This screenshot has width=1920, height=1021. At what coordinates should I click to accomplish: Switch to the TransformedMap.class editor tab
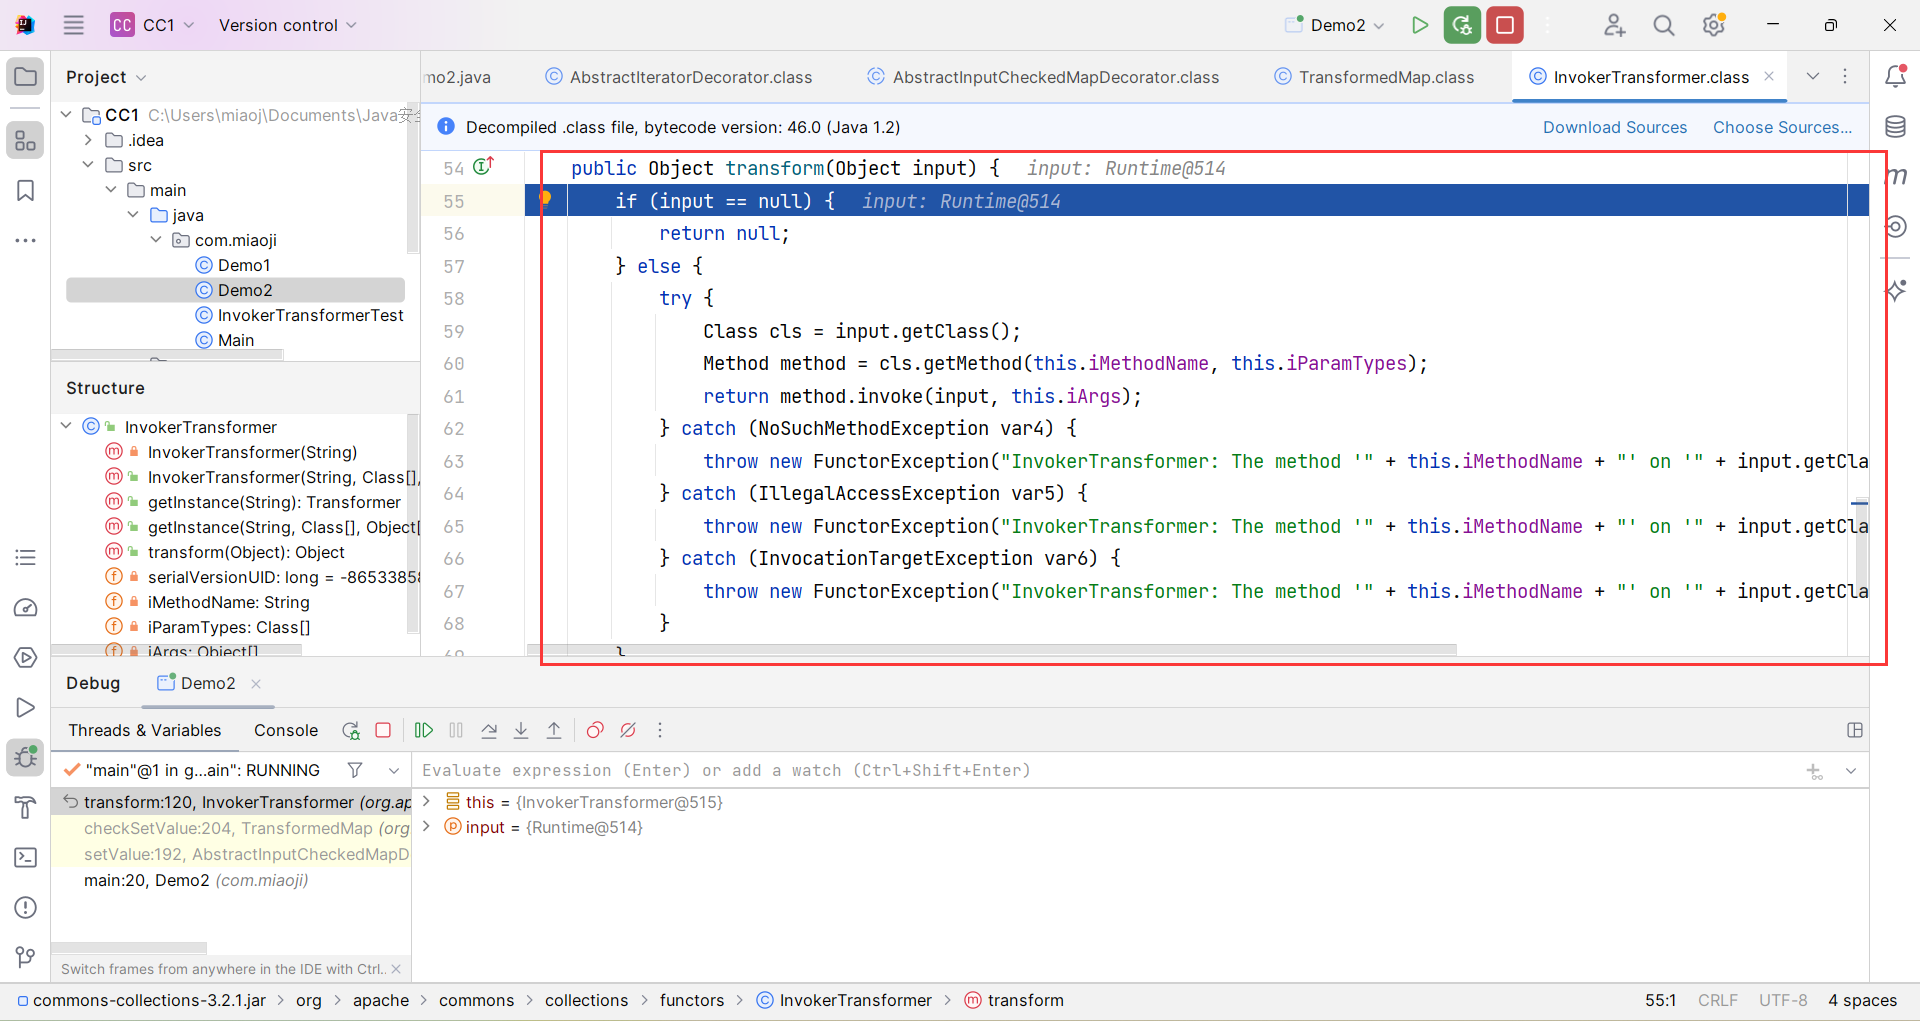tap(1385, 77)
